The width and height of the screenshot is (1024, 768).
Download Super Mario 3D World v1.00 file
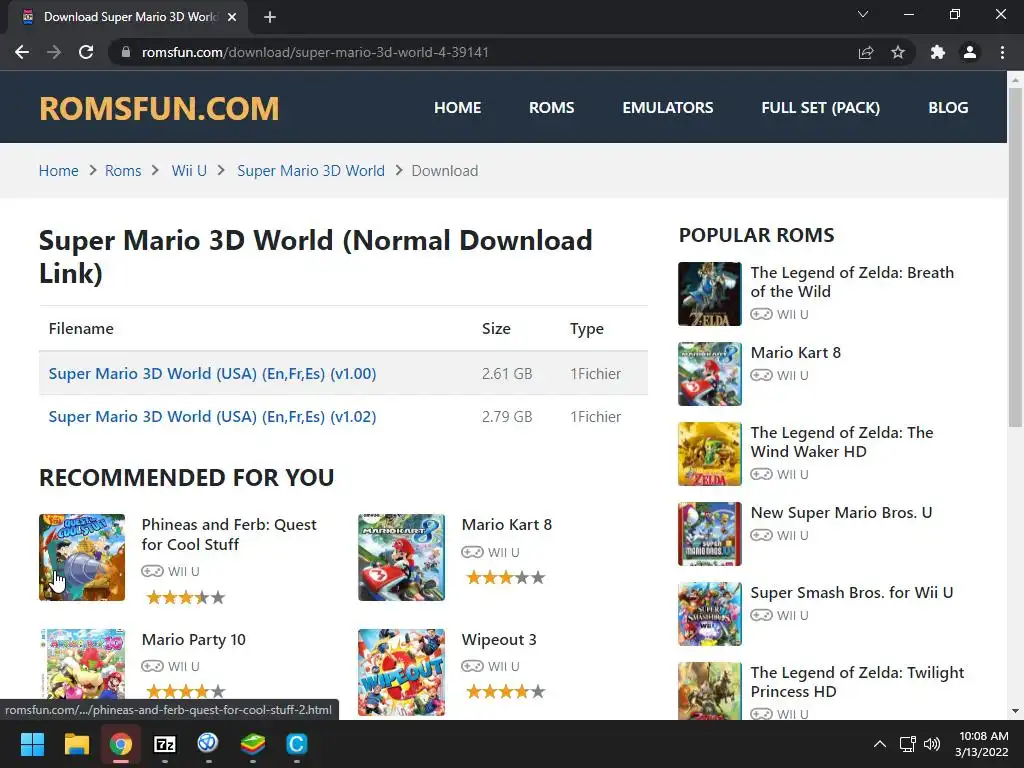[x=212, y=374]
